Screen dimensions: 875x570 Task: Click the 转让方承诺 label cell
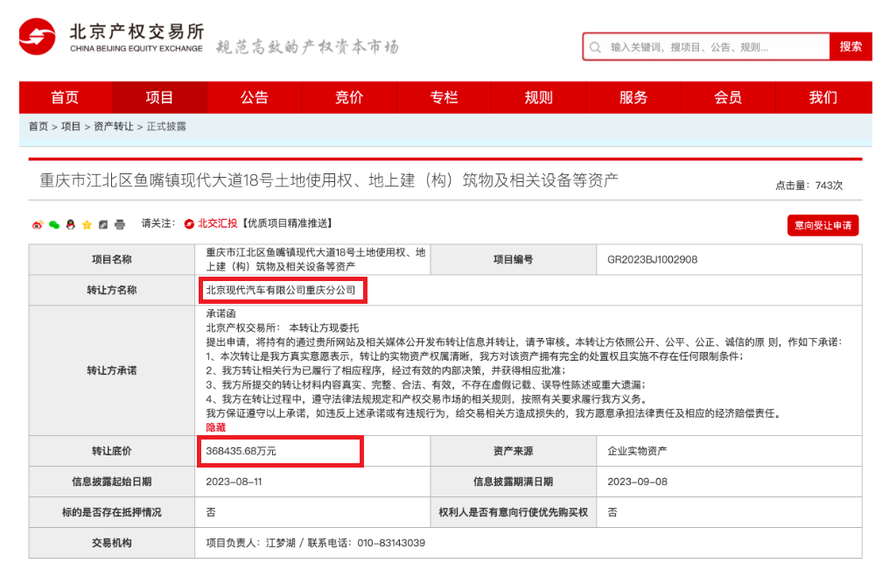coord(112,371)
